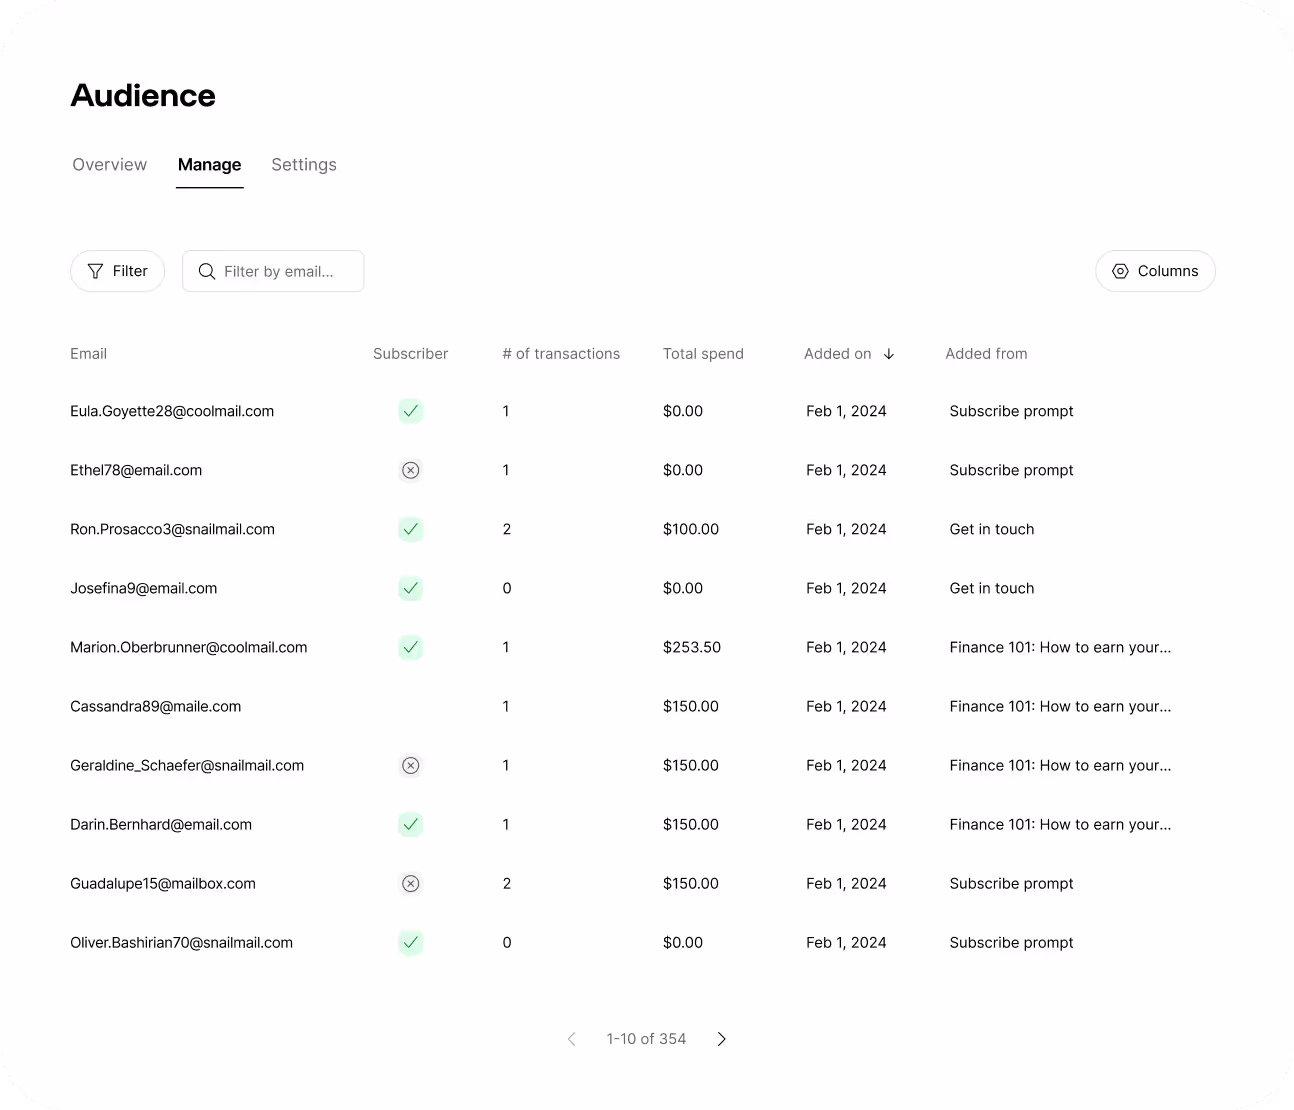1294x1110 pixels.
Task: Select the email Cassandra89@maile.com
Action: [155, 706]
